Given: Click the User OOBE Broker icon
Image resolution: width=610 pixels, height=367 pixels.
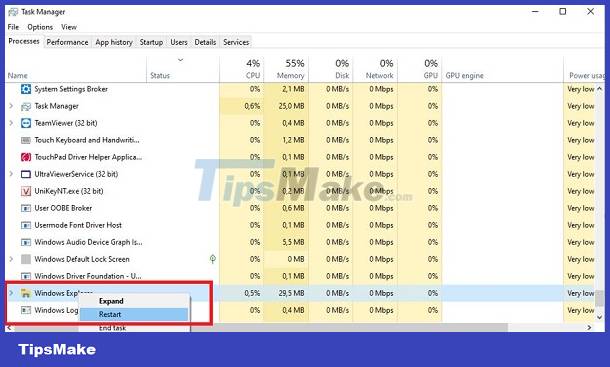Looking at the screenshot, I should pos(26,208).
